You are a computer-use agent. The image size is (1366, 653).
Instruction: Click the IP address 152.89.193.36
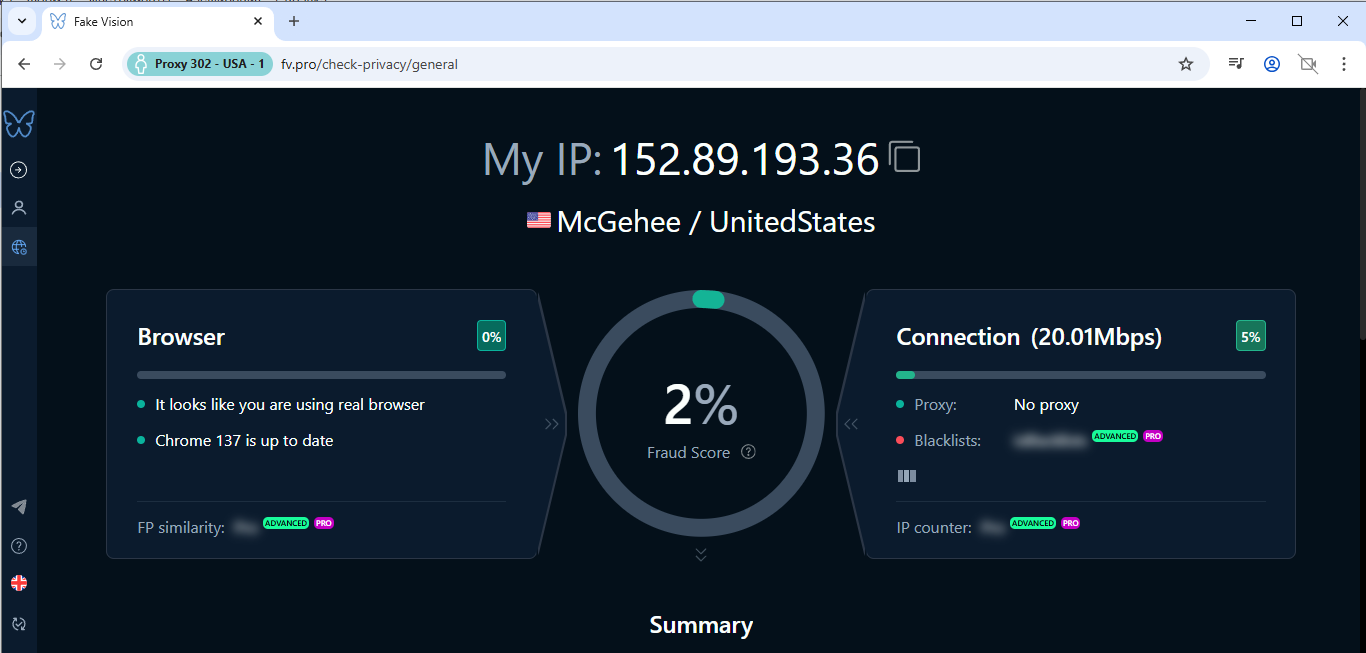click(745, 158)
